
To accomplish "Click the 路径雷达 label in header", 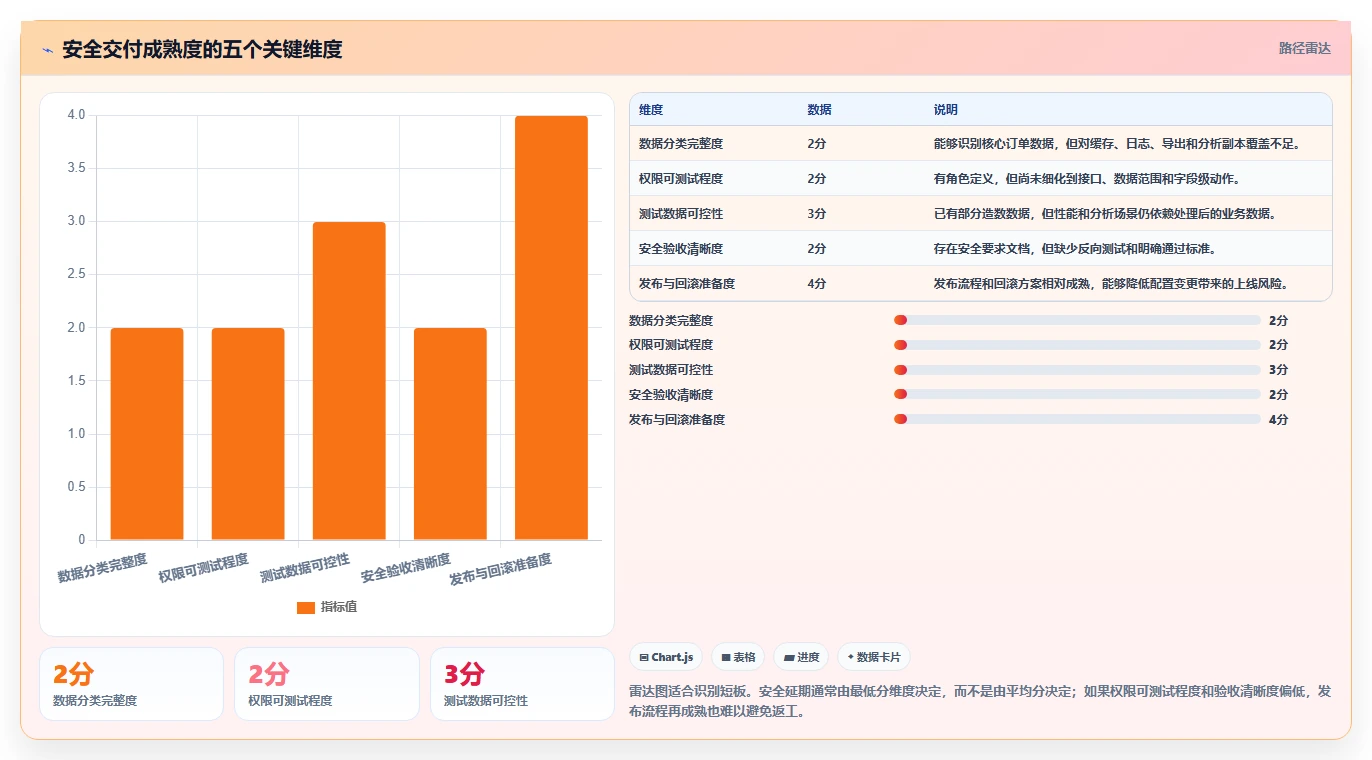I will [1305, 48].
